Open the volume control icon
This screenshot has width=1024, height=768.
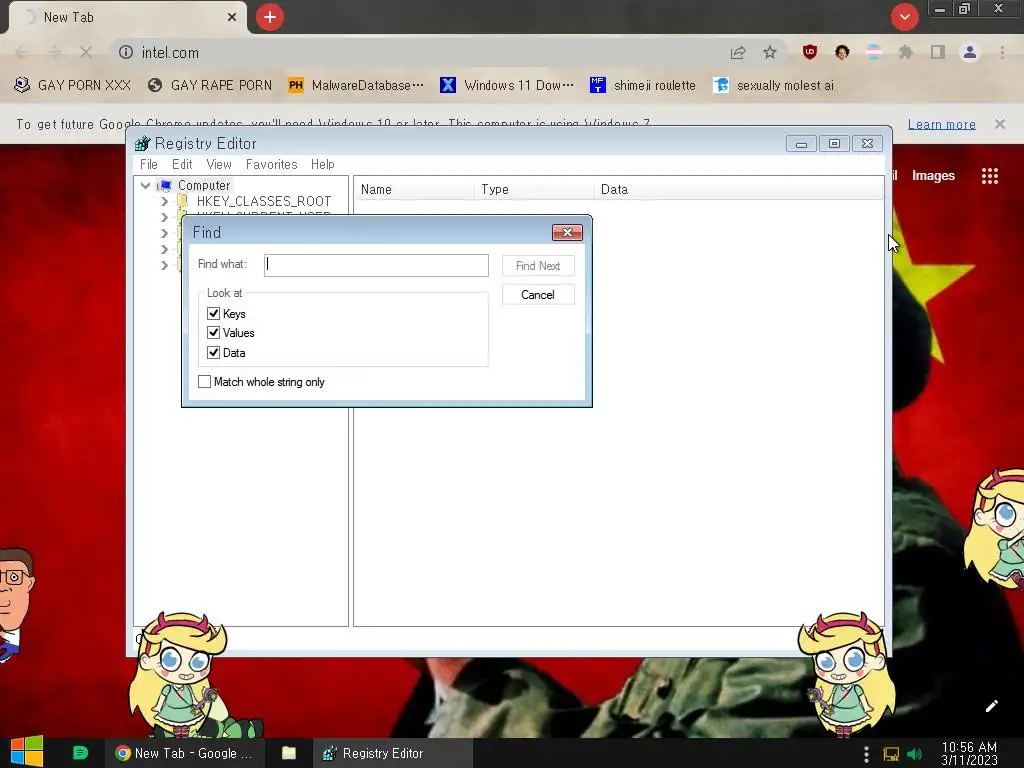(915, 754)
